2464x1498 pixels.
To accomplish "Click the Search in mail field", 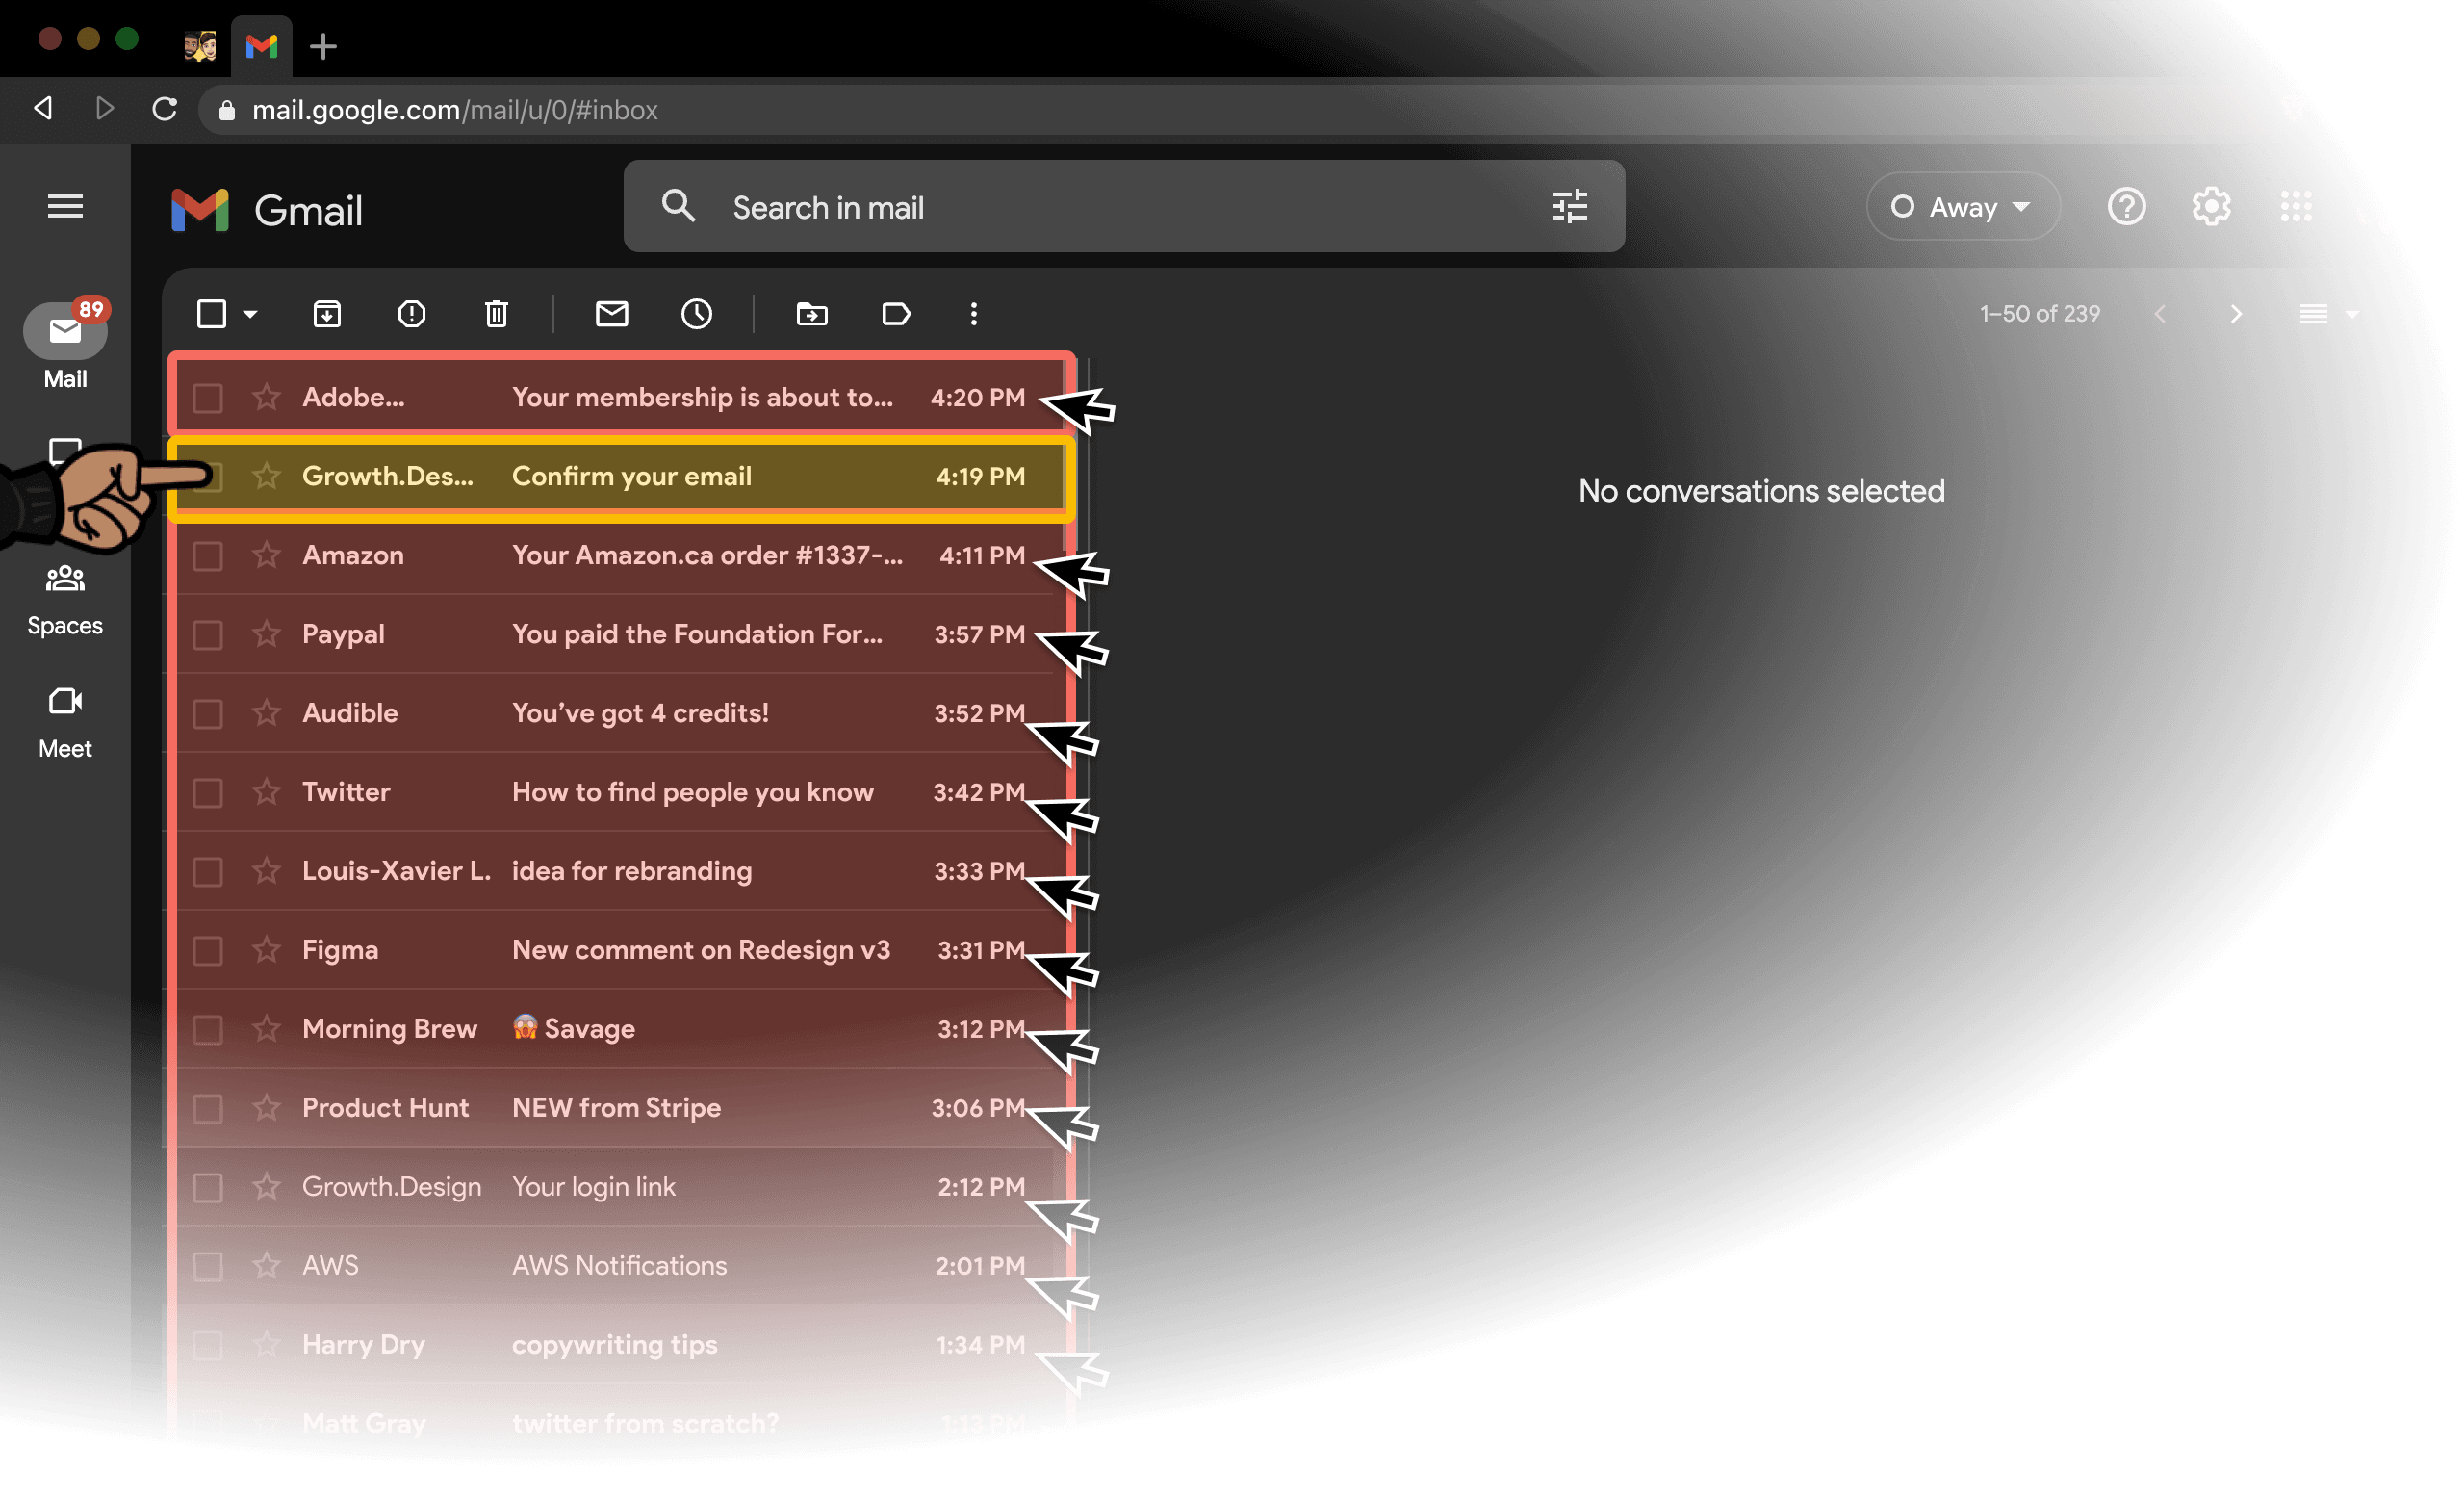I will click(x=1124, y=207).
